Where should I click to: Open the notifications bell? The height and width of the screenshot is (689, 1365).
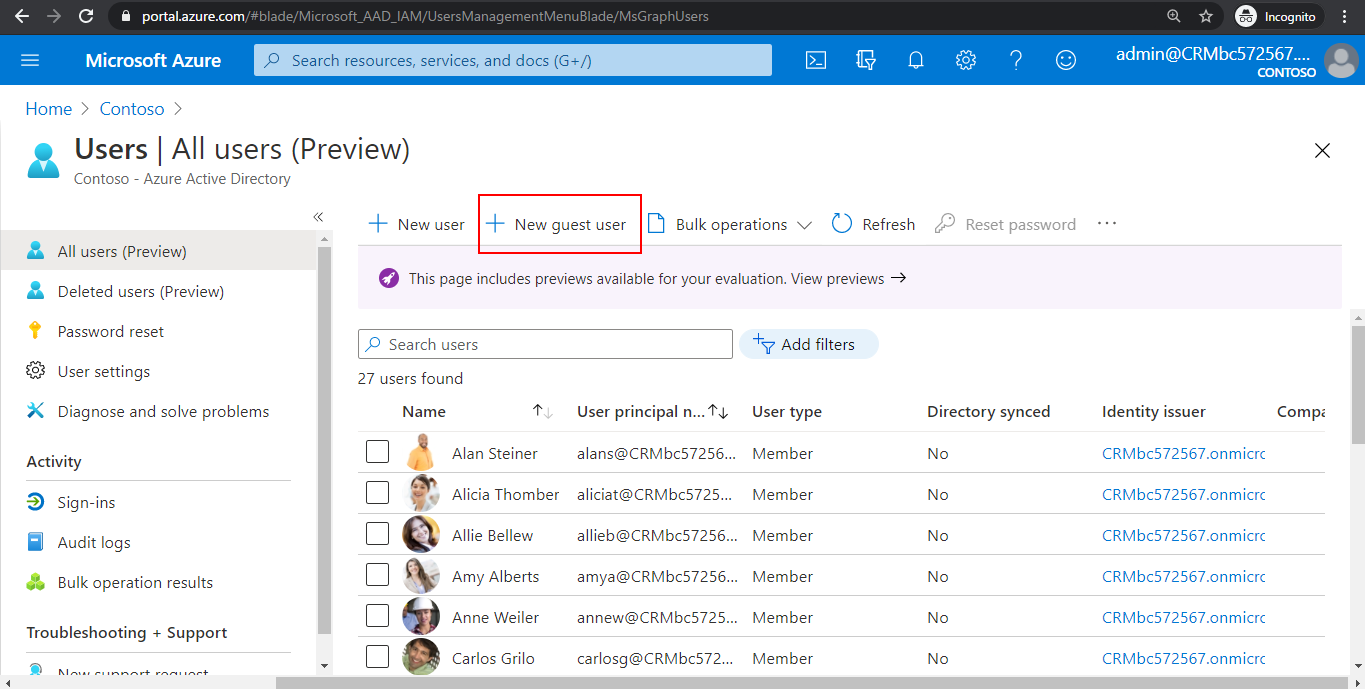click(915, 60)
